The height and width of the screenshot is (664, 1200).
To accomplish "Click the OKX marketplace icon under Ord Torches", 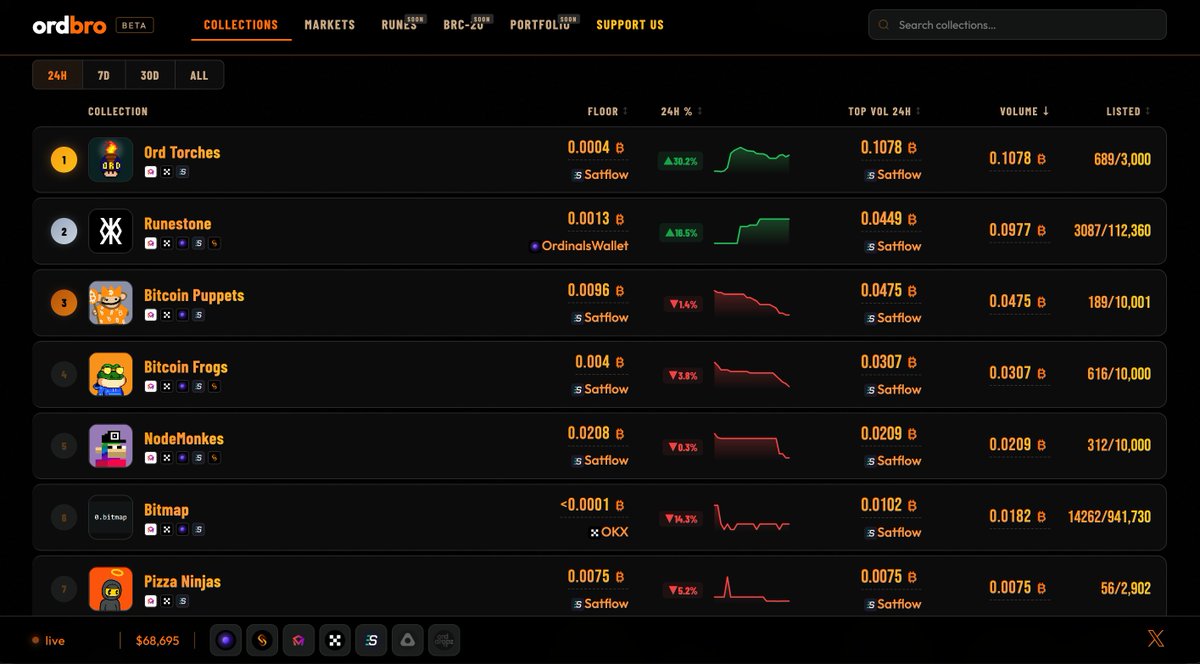I will 167,172.
